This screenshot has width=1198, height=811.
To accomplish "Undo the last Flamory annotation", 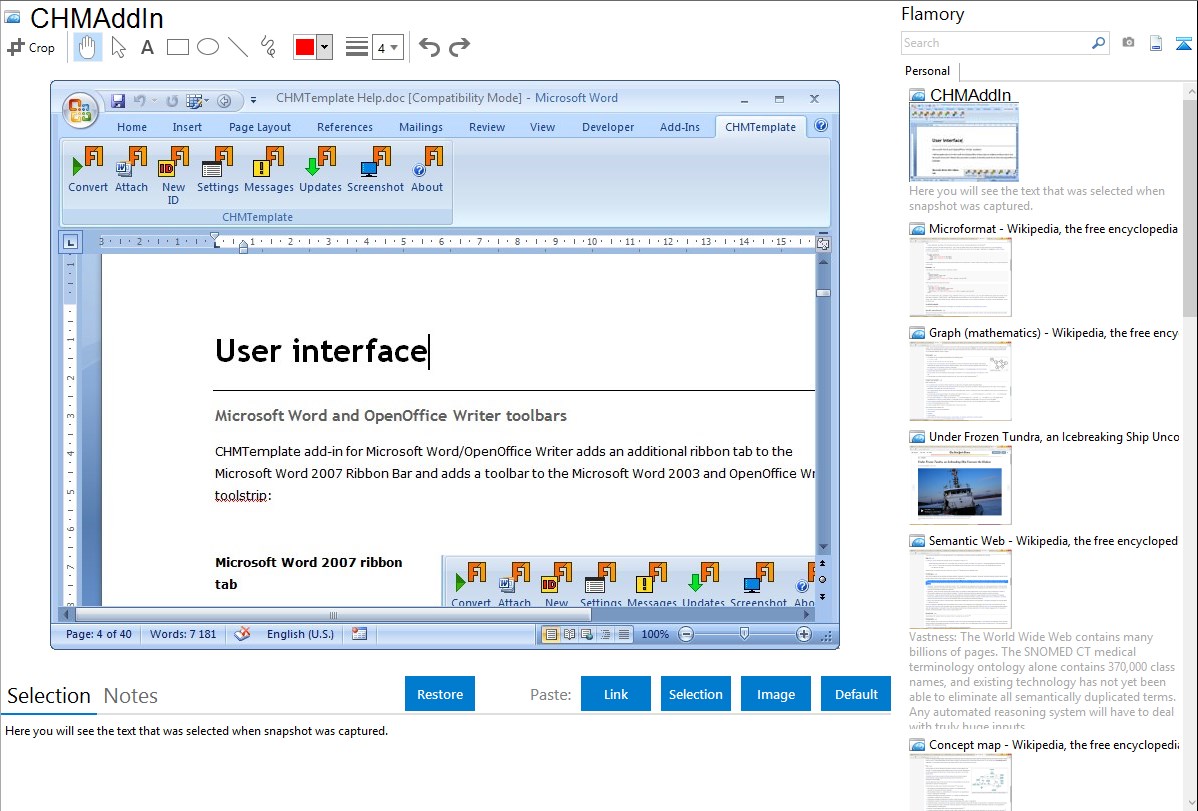I will [x=429, y=47].
